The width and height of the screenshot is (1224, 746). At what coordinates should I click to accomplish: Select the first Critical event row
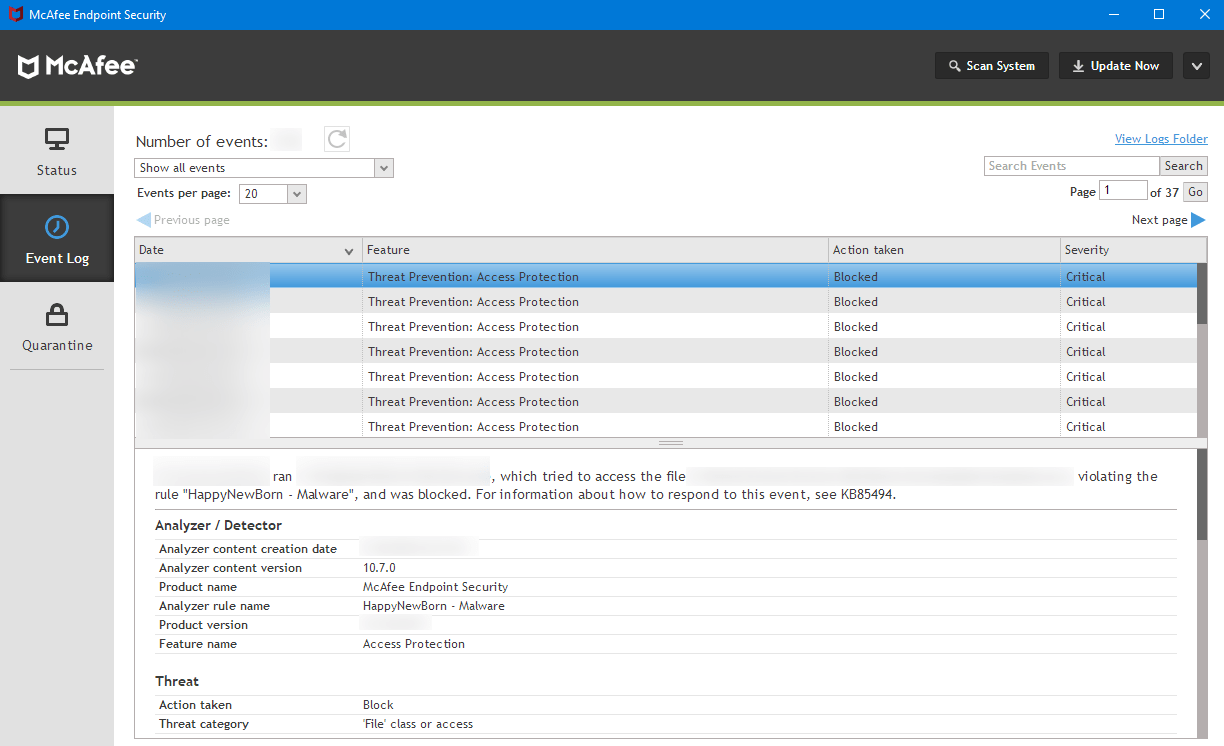pos(600,276)
